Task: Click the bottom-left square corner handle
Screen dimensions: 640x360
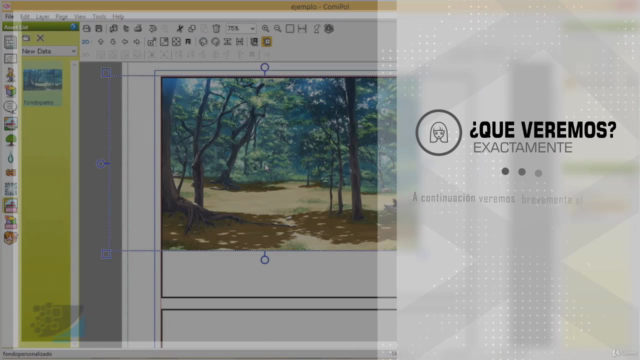Action: [x=106, y=254]
